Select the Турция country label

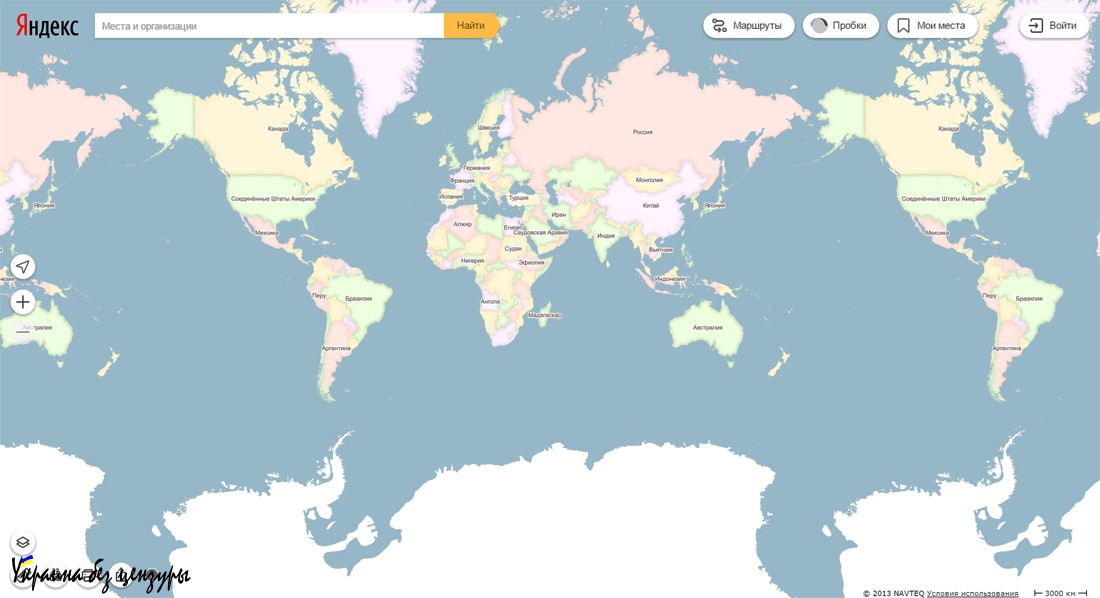click(518, 198)
